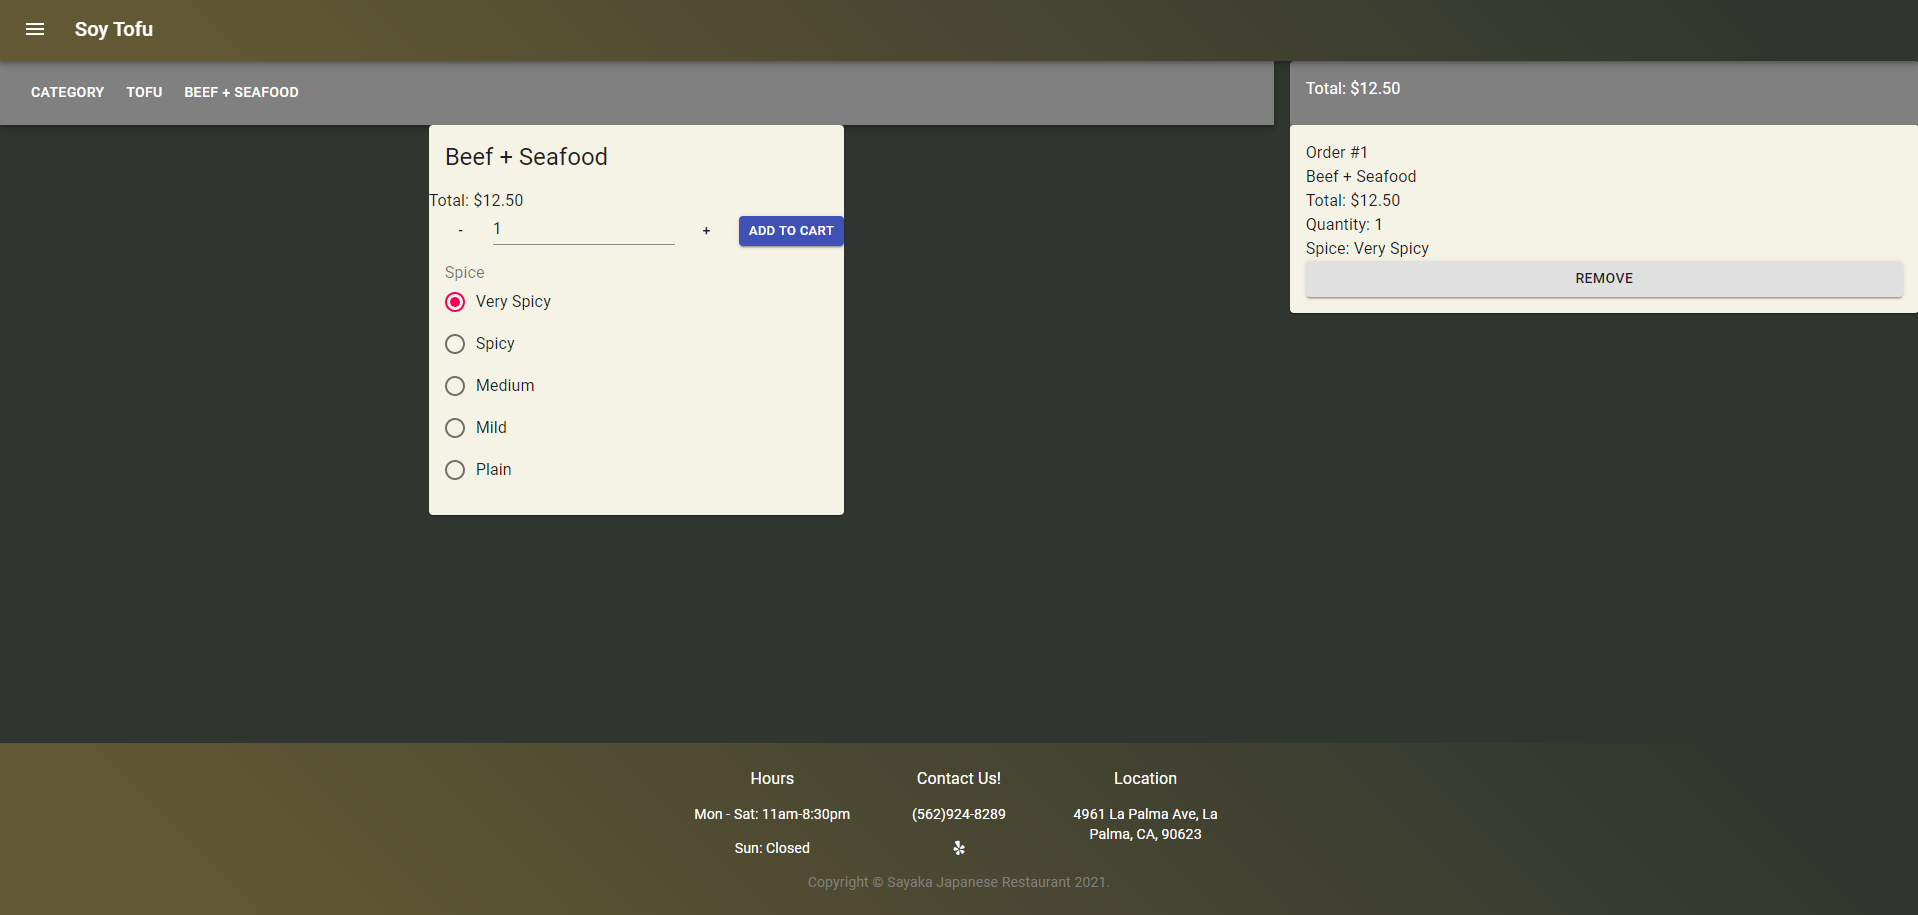This screenshot has width=1918, height=915.
Task: Go to the TOFU breadcrumb
Action: point(144,92)
